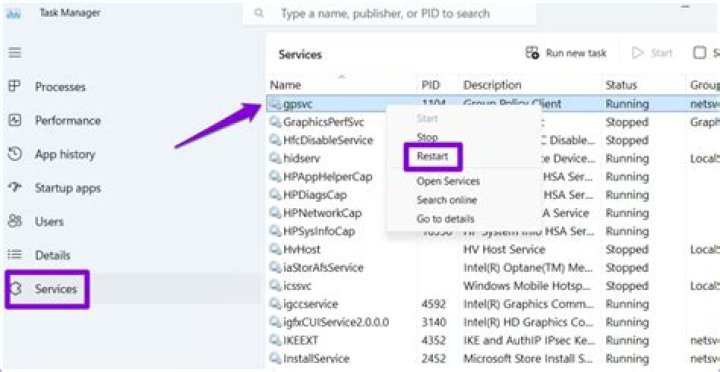This screenshot has width=720, height=372.
Task: Click the HPNetworkCap service icon
Action: pos(275,213)
